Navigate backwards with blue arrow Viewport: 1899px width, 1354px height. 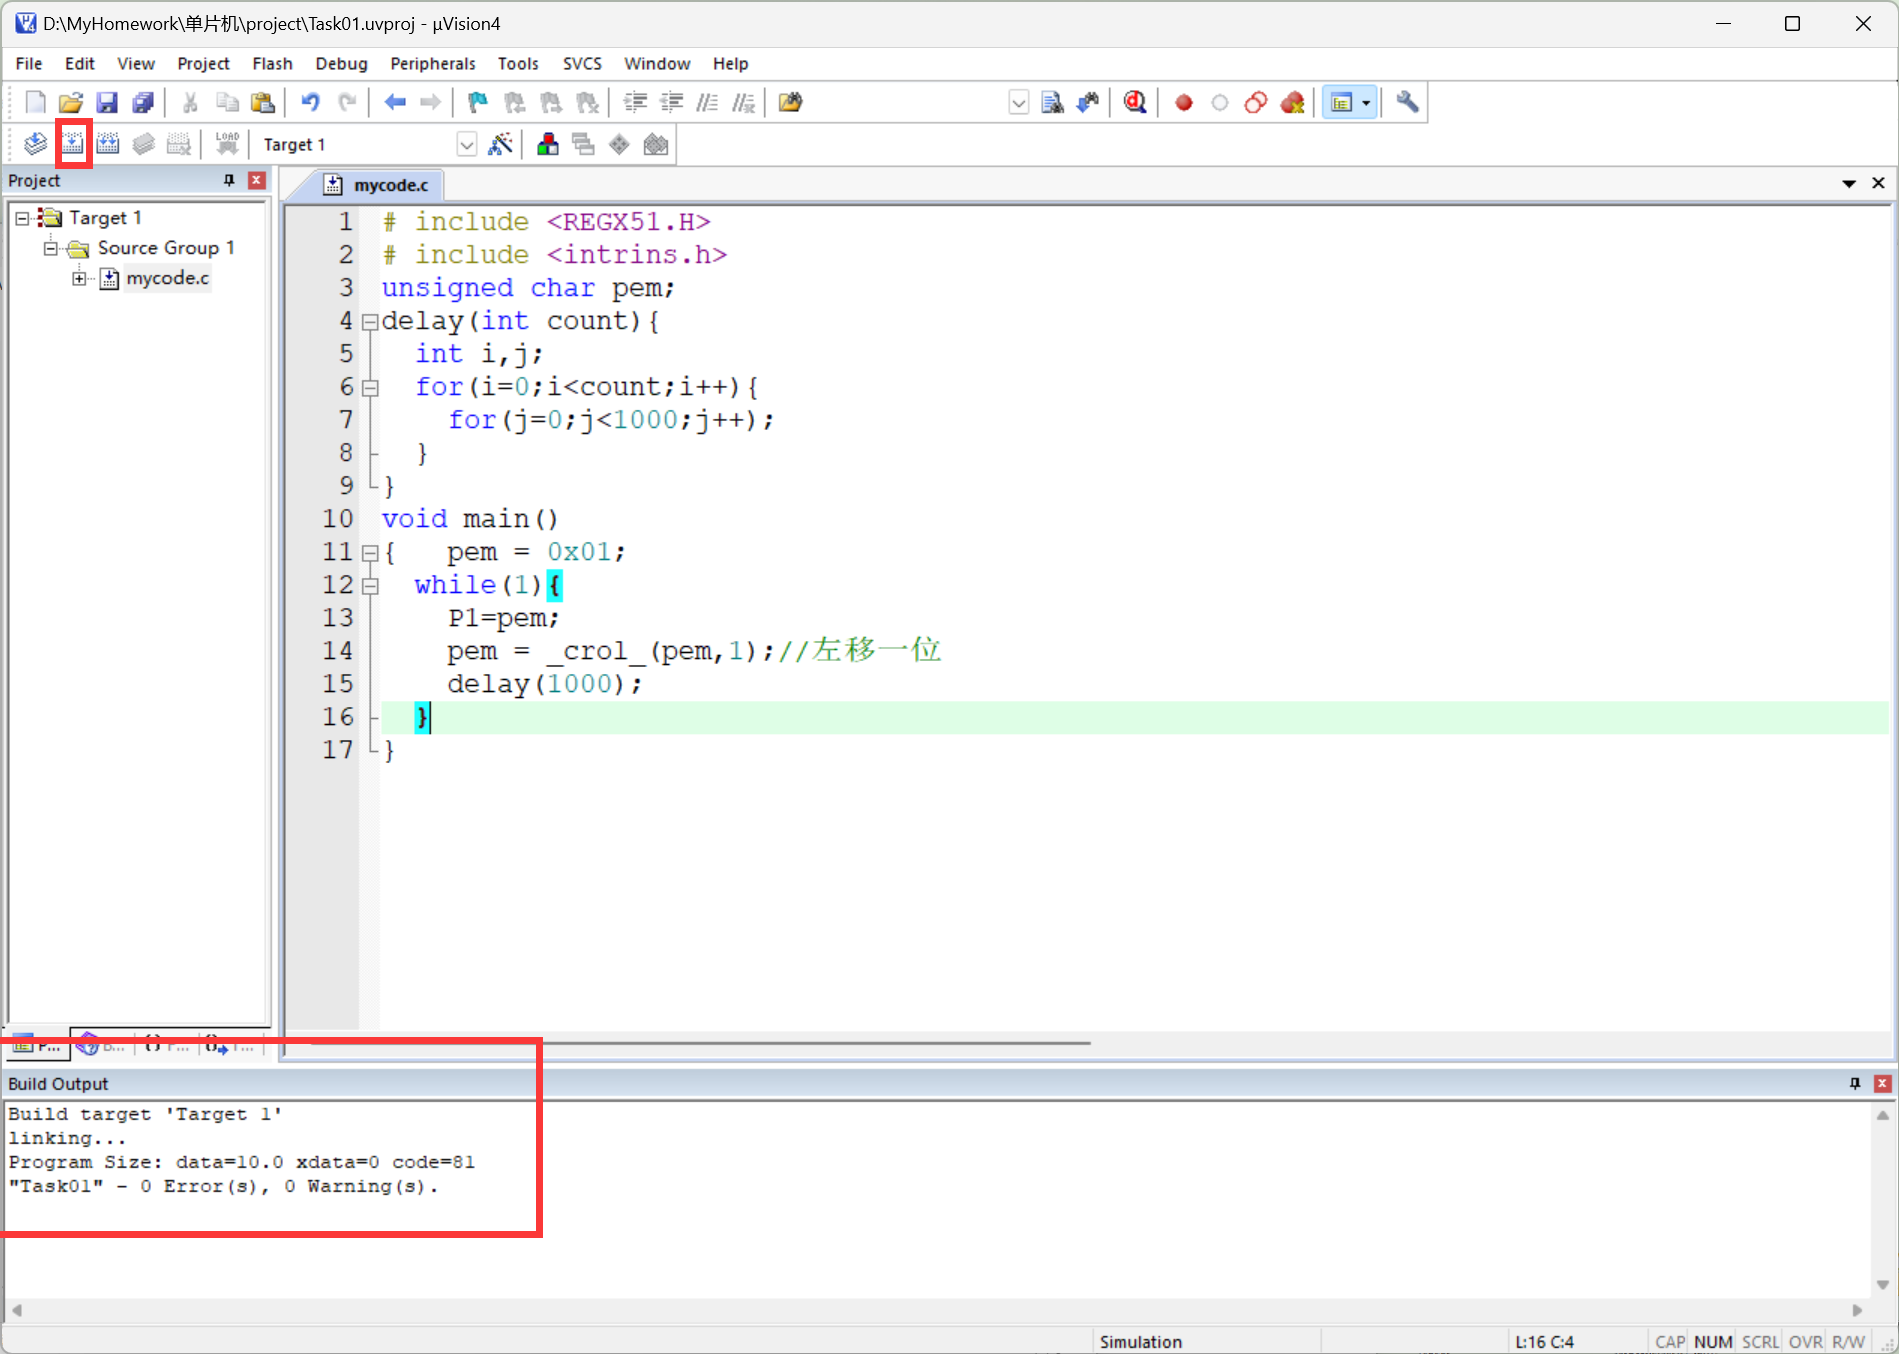click(x=395, y=102)
